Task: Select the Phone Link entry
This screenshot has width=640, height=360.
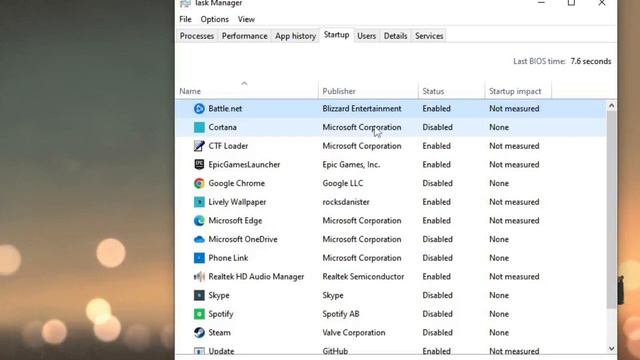Action: click(x=228, y=258)
